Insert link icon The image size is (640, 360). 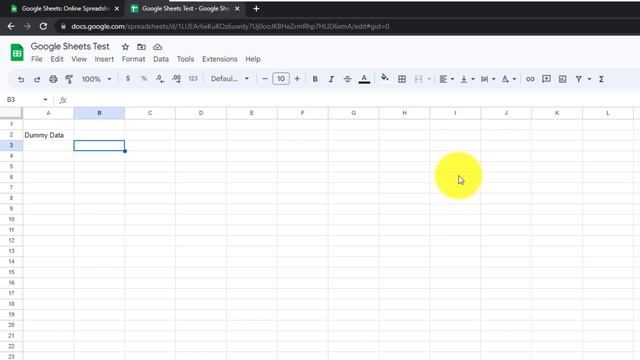coord(530,79)
